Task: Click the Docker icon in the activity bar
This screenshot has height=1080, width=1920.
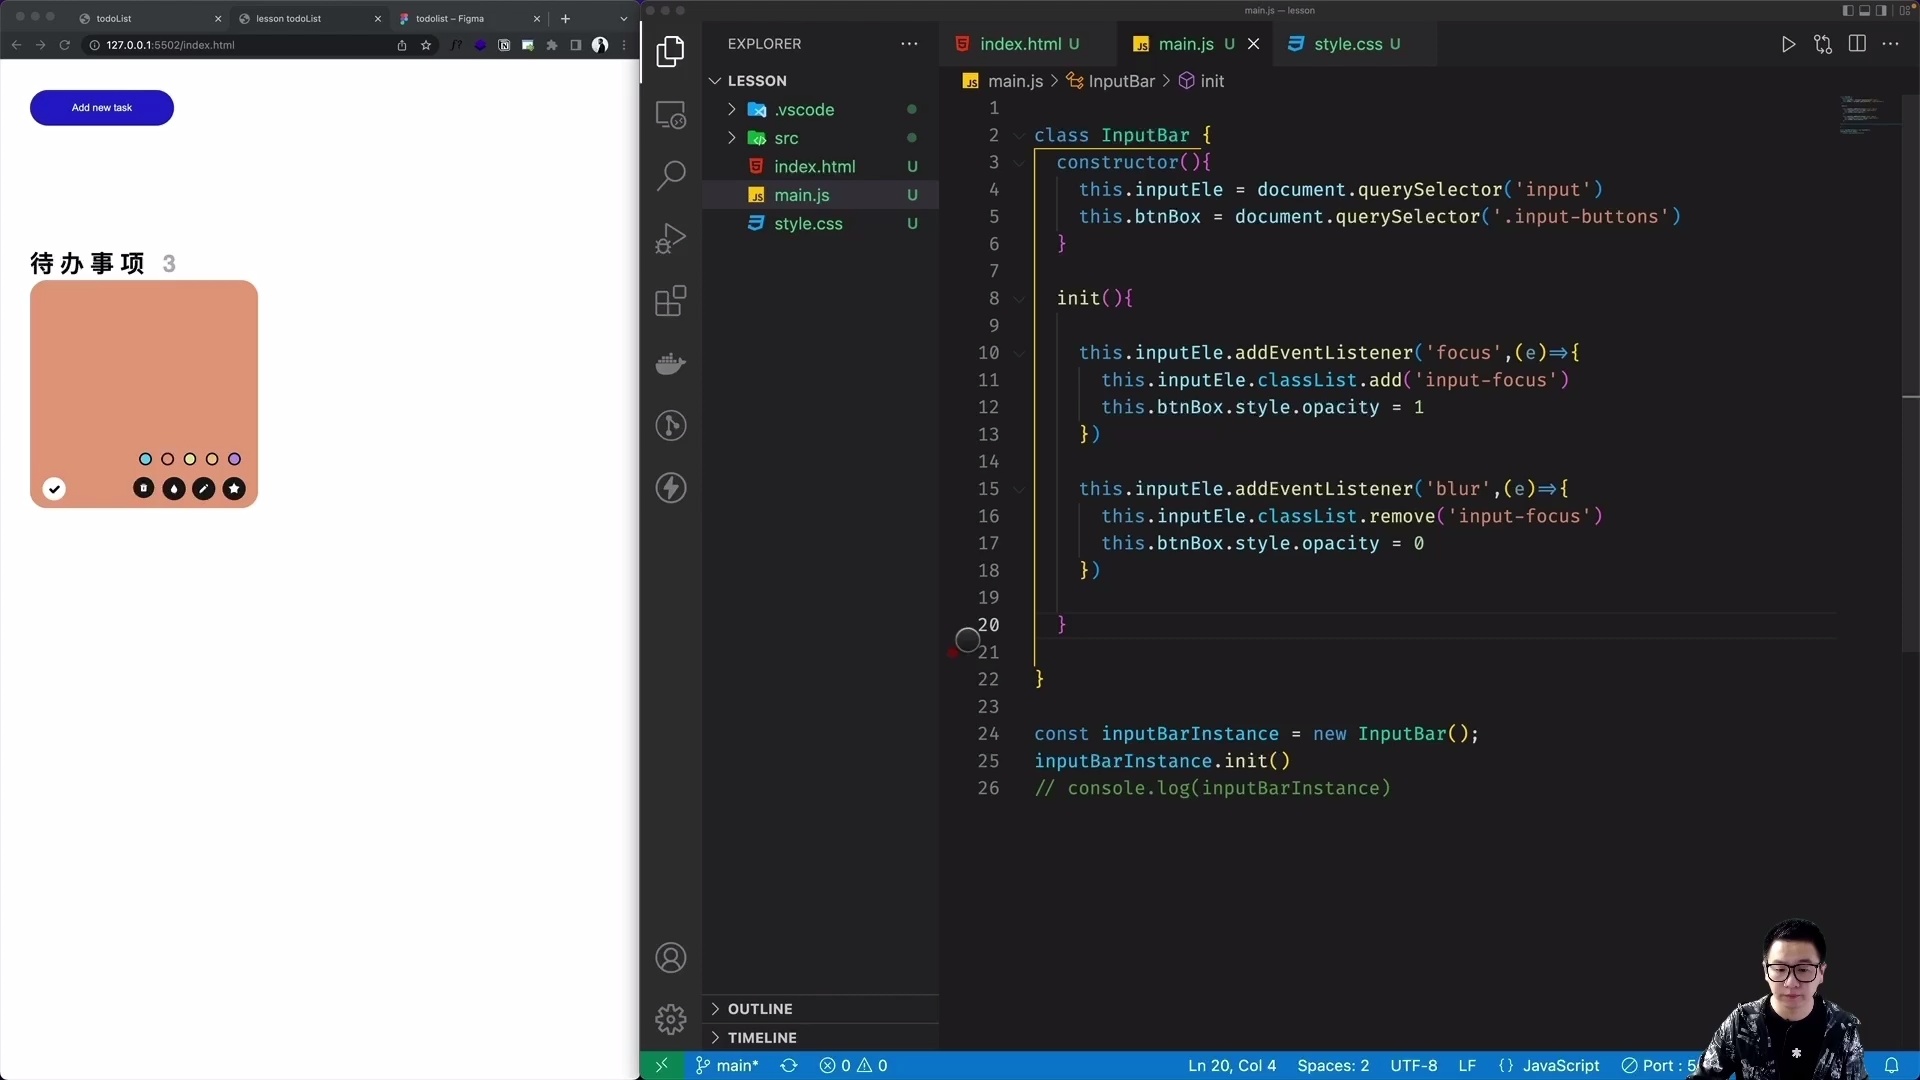Action: click(671, 363)
